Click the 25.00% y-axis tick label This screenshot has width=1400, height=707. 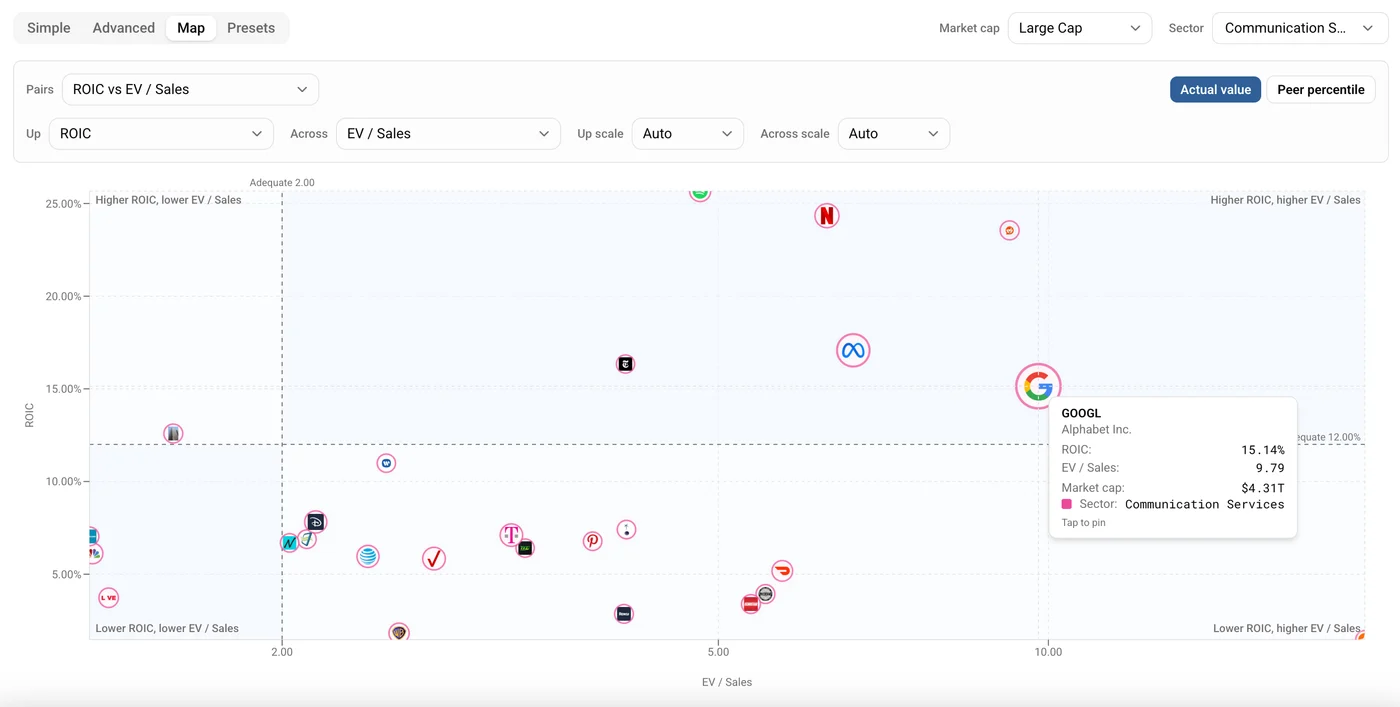64,204
